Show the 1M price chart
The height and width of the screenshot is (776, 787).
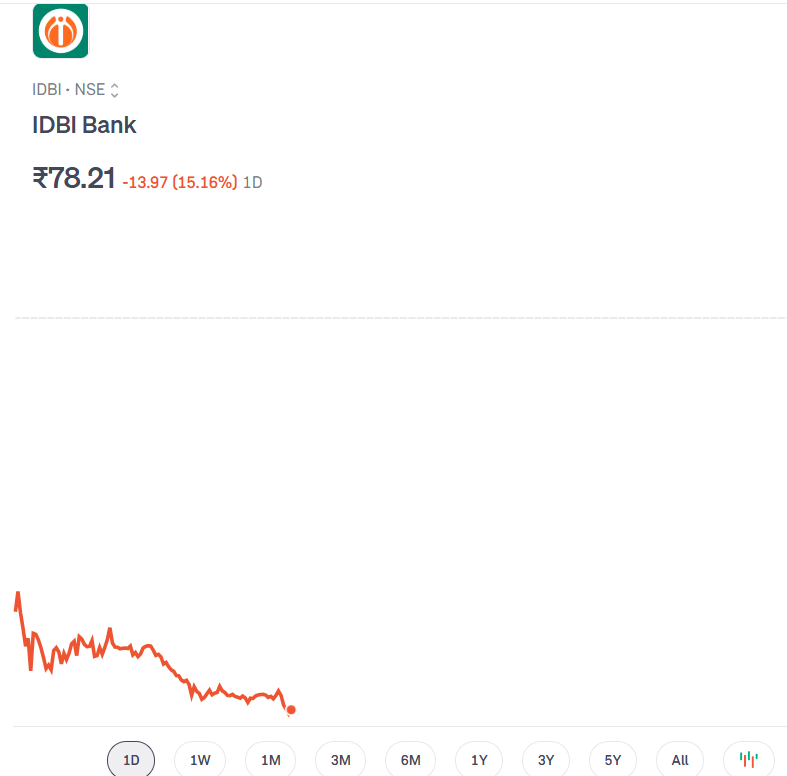point(270,760)
